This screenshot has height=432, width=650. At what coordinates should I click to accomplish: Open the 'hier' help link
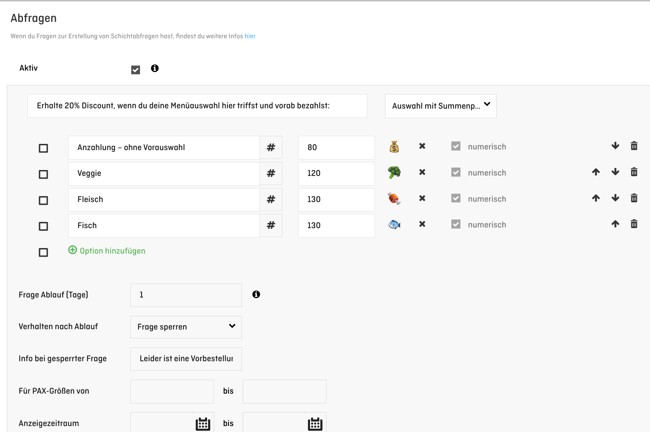[x=250, y=36]
